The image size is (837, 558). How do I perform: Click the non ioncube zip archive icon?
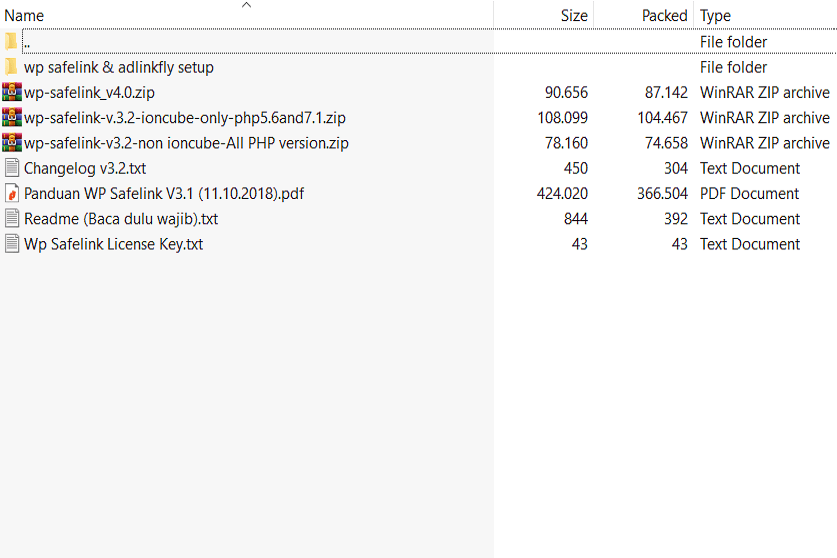coord(12,143)
